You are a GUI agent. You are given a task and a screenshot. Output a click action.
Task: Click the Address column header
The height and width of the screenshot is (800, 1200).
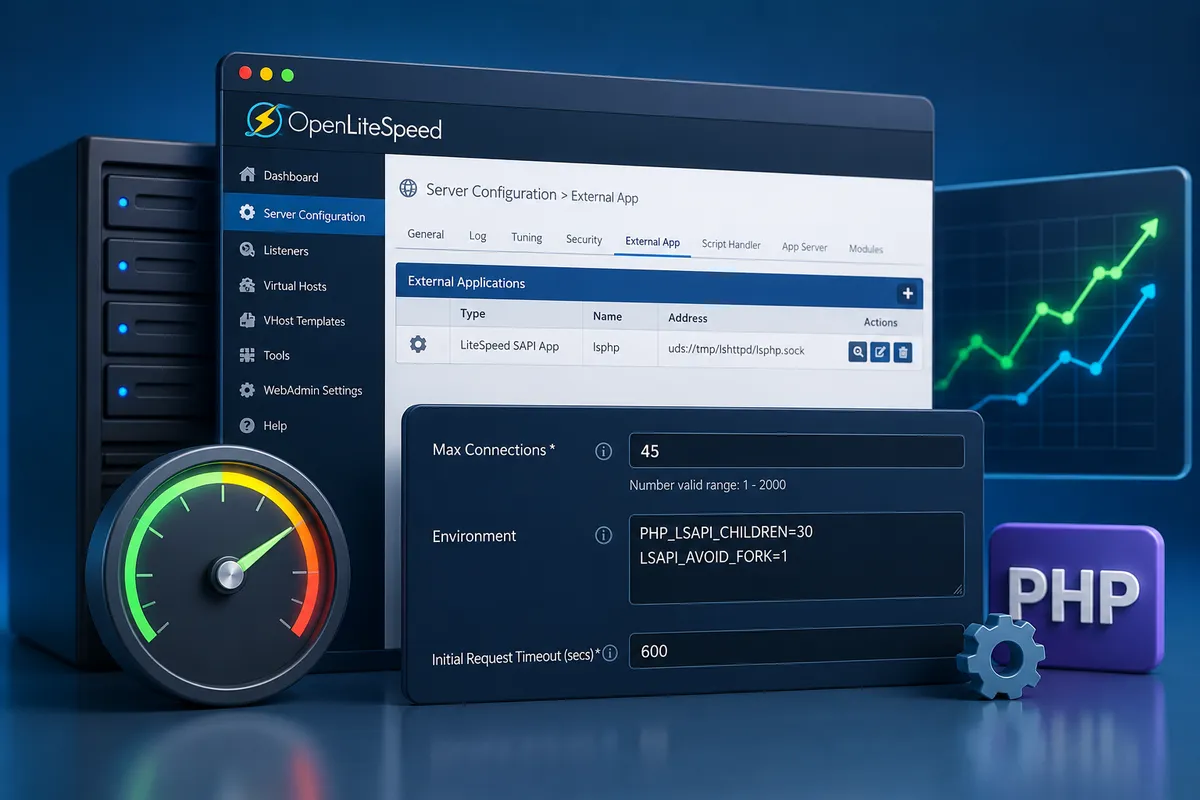click(x=688, y=318)
